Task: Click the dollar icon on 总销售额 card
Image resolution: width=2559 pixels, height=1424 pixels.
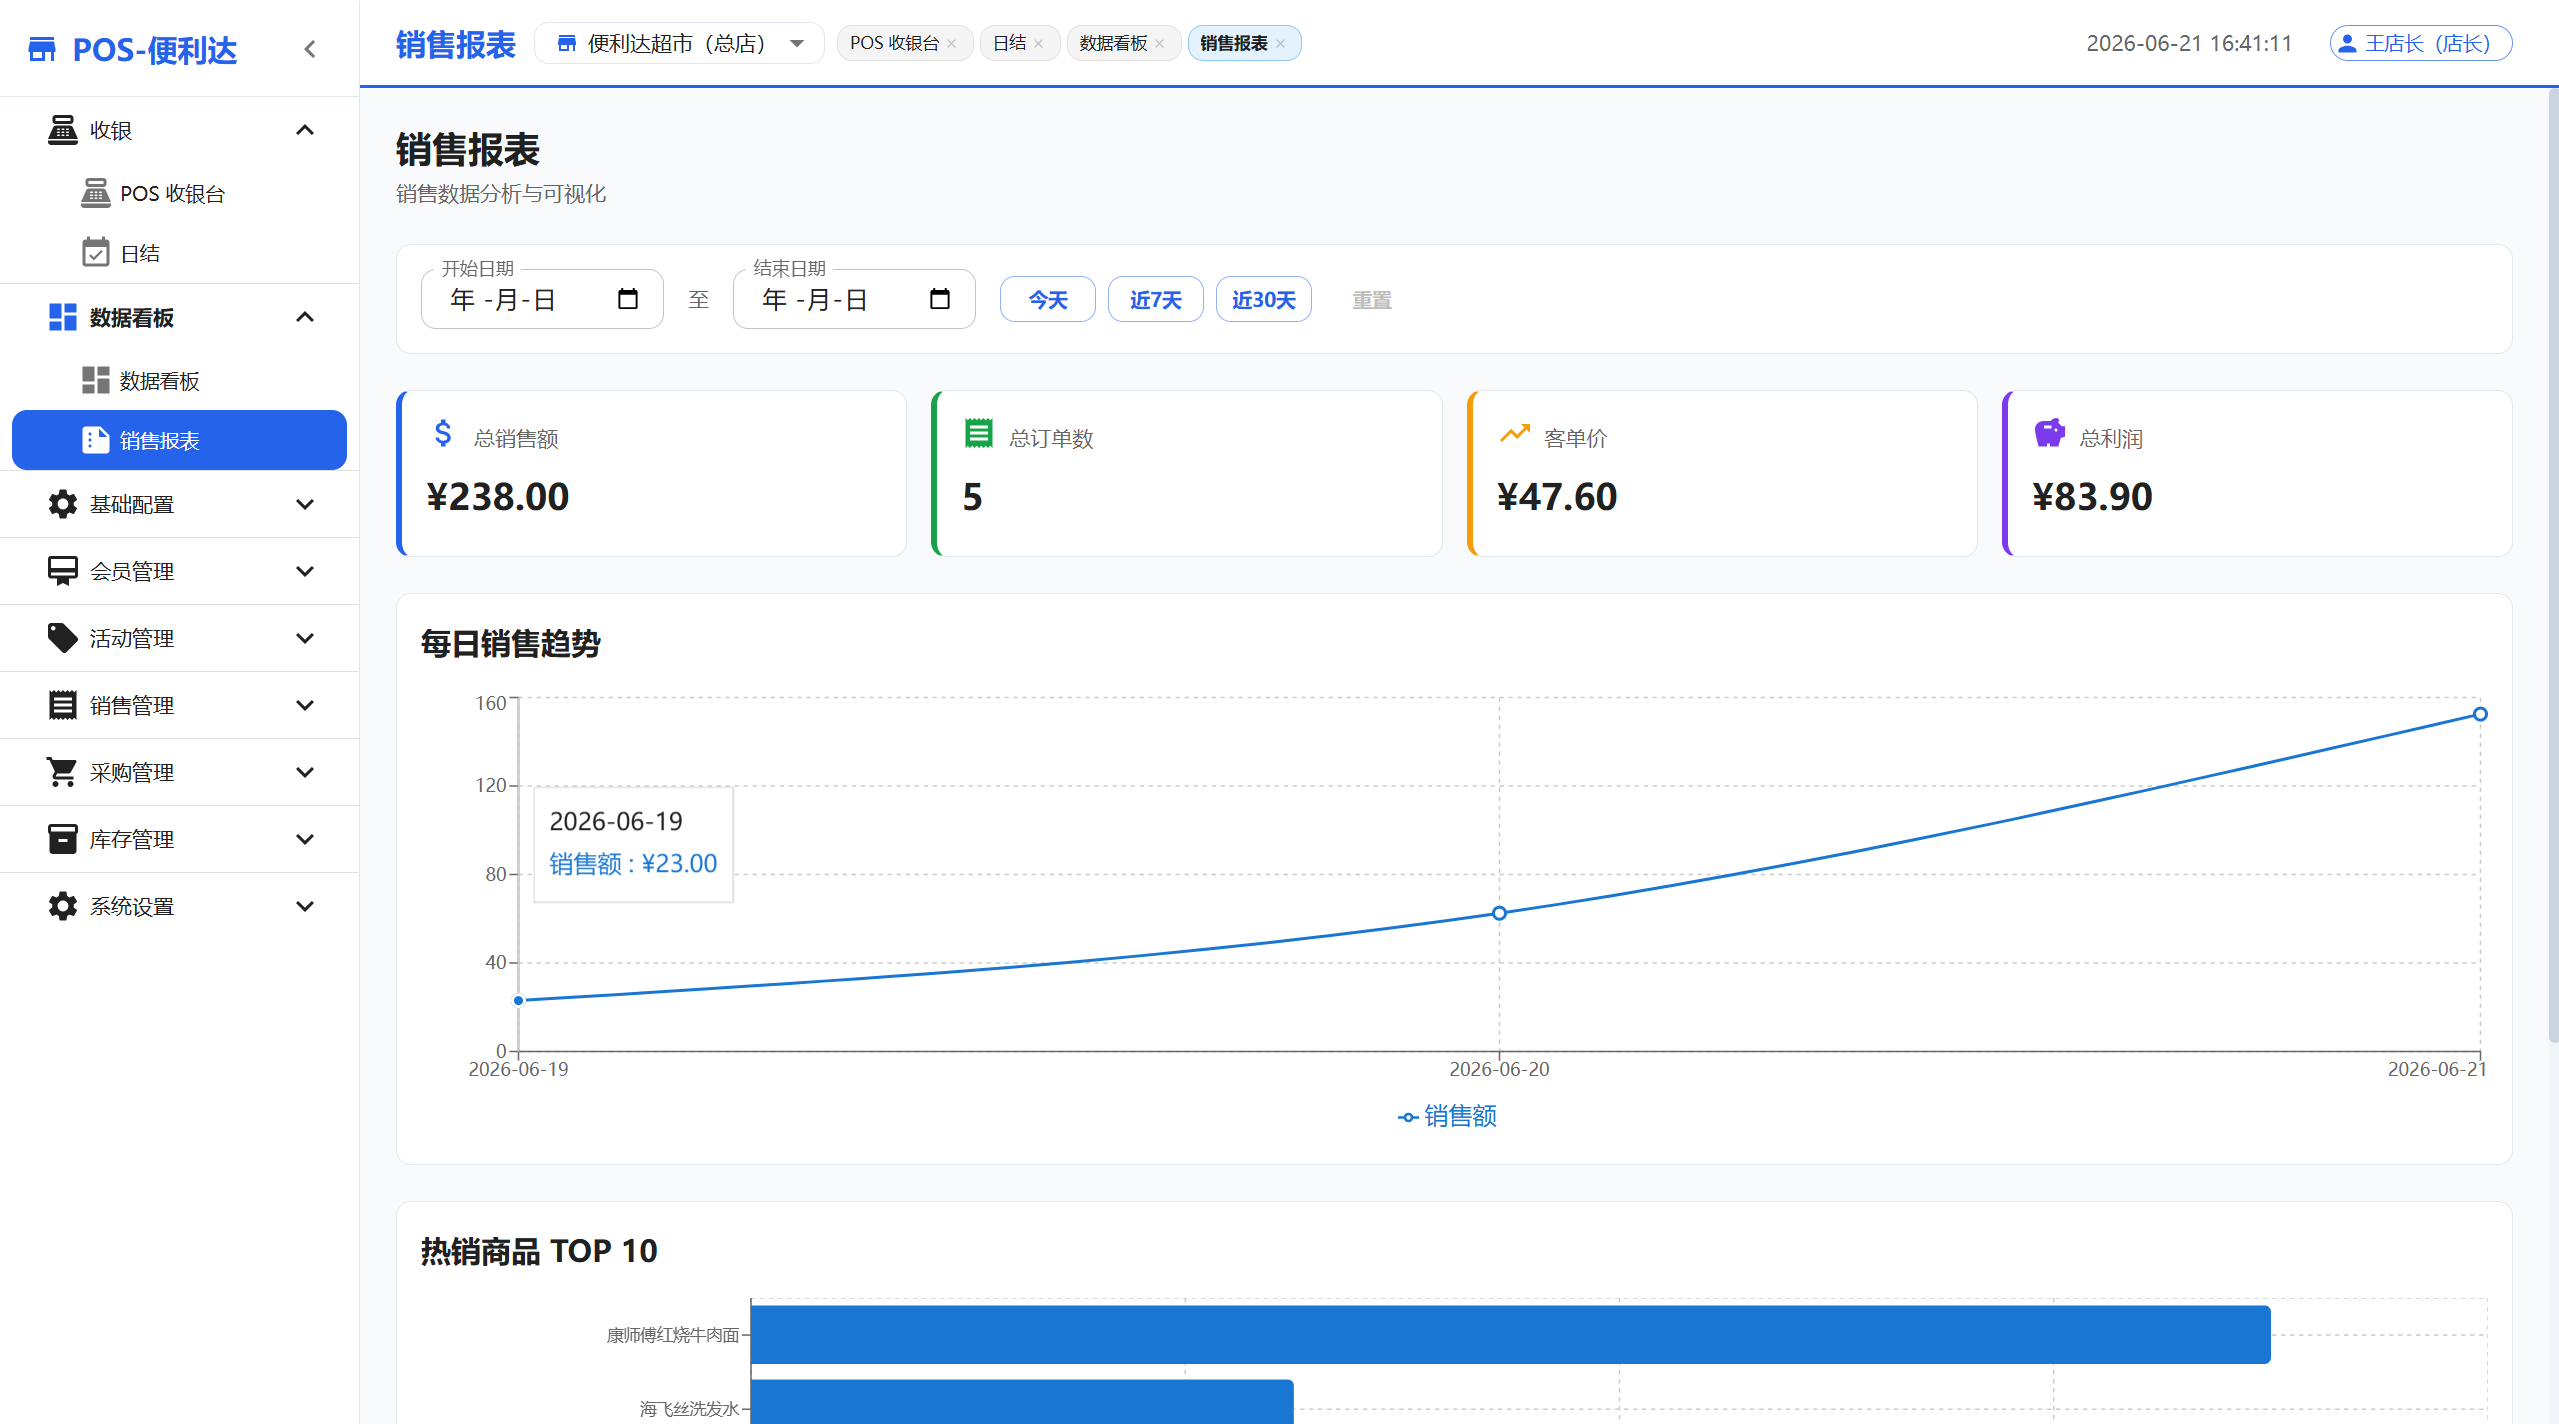Action: point(443,433)
